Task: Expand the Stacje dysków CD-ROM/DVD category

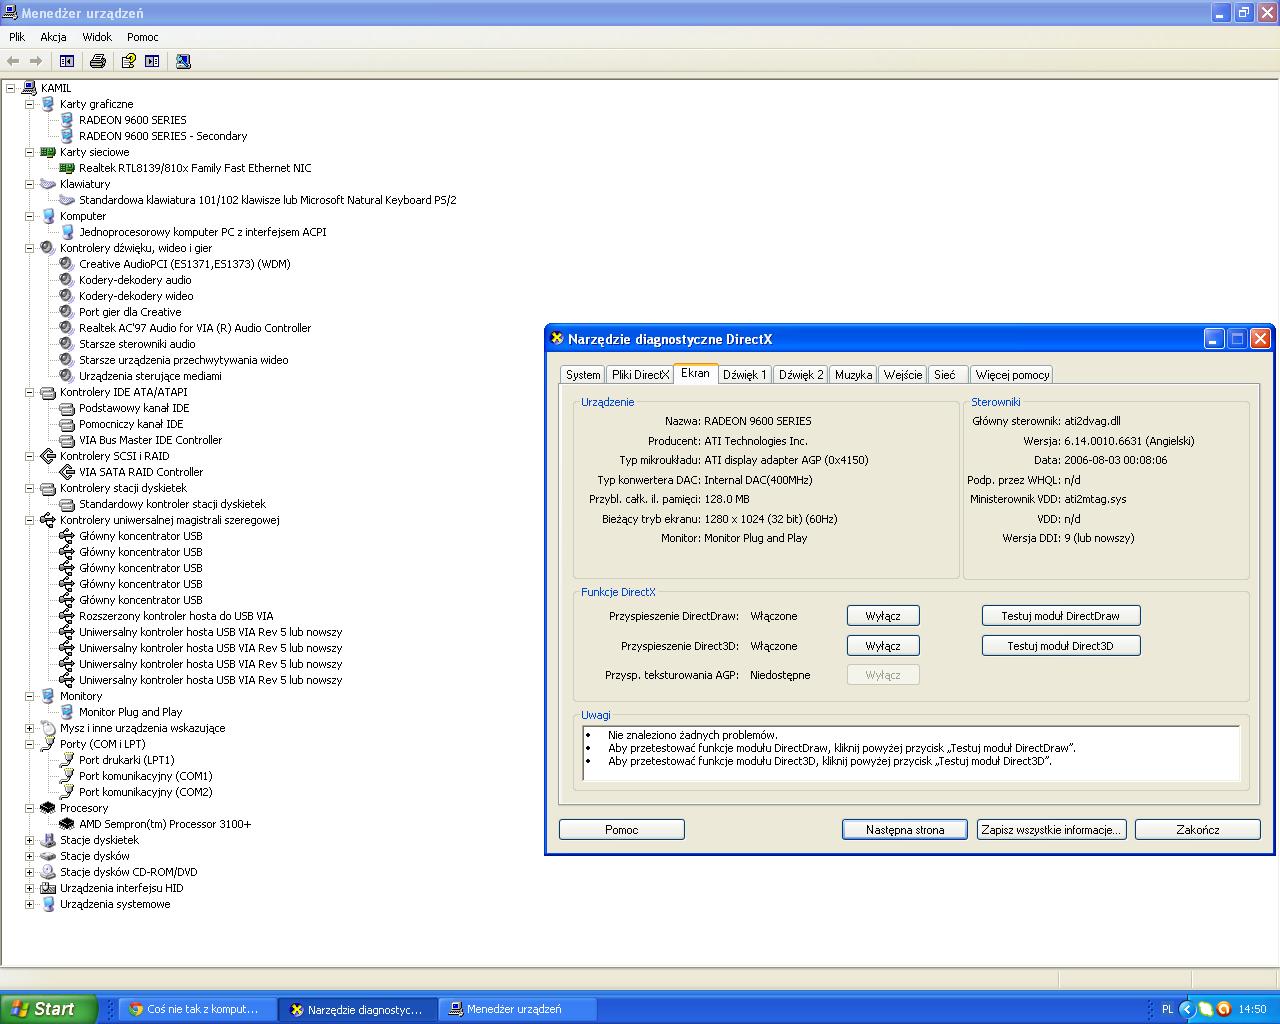Action: [29, 872]
